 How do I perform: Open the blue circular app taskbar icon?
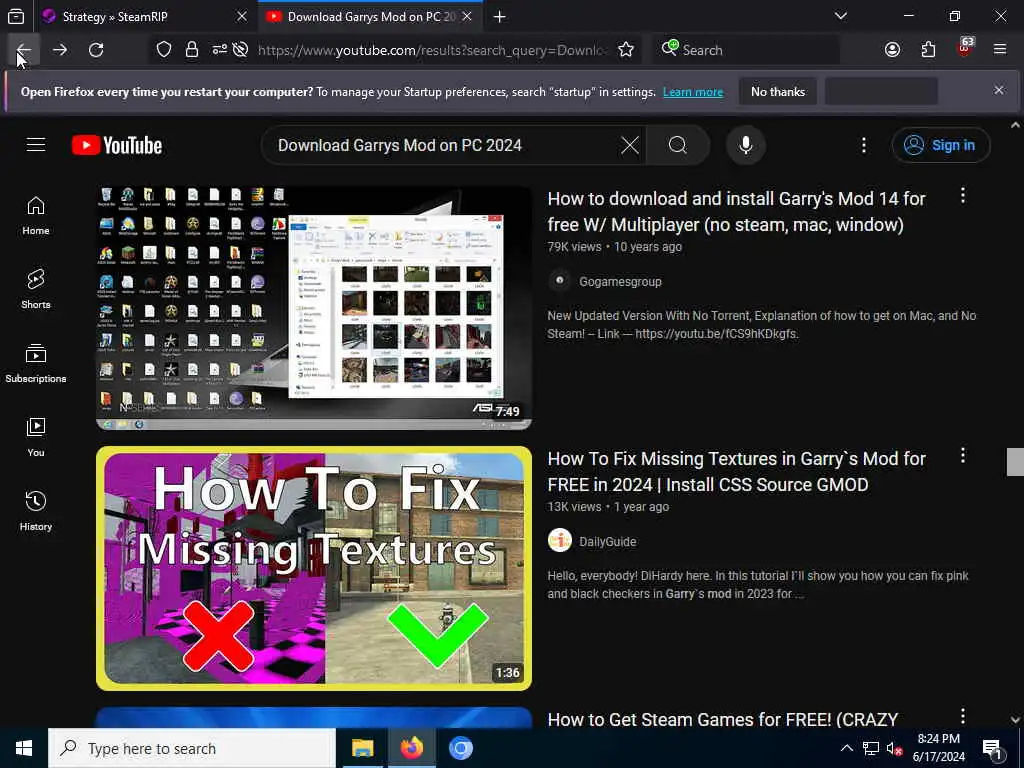(460, 748)
